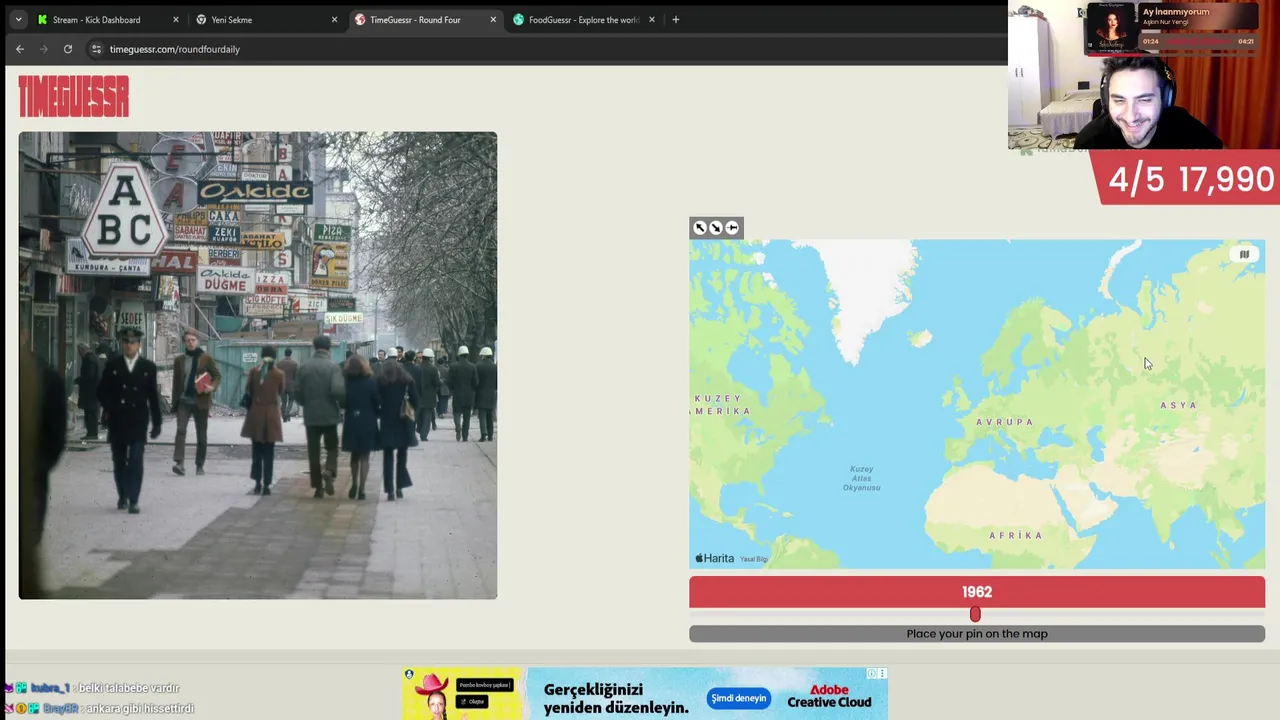The height and width of the screenshot is (720, 1280).
Task: Click the 1962 year display bar
Action: 977,592
